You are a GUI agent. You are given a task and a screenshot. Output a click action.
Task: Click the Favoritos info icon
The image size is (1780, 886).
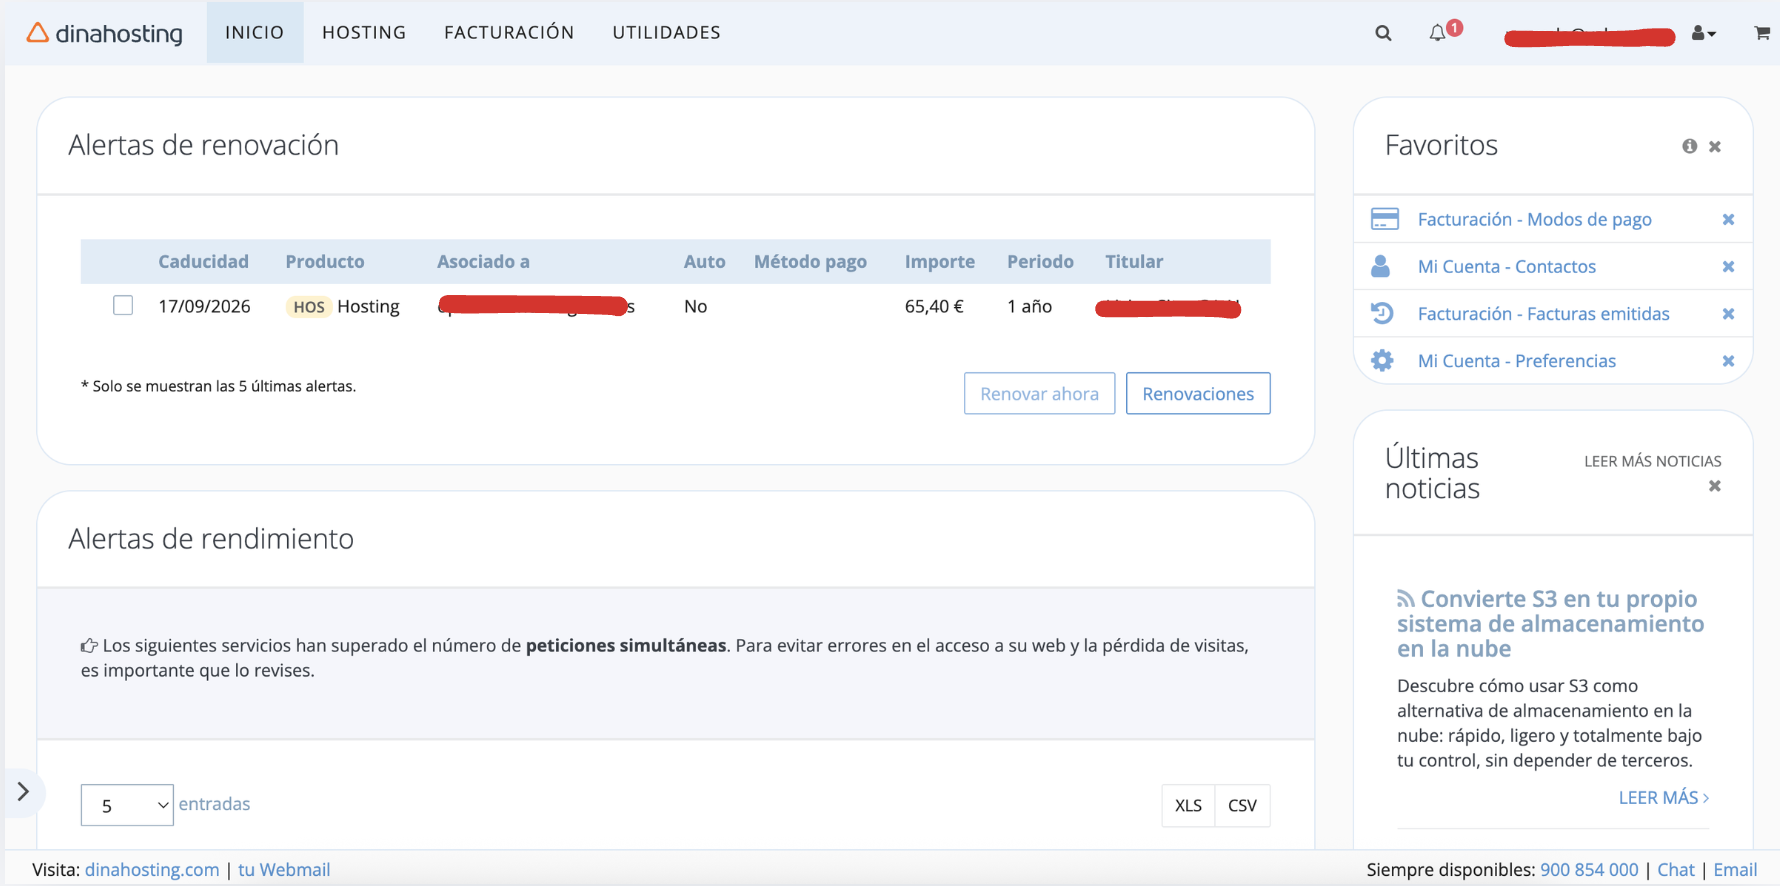coord(1689,146)
